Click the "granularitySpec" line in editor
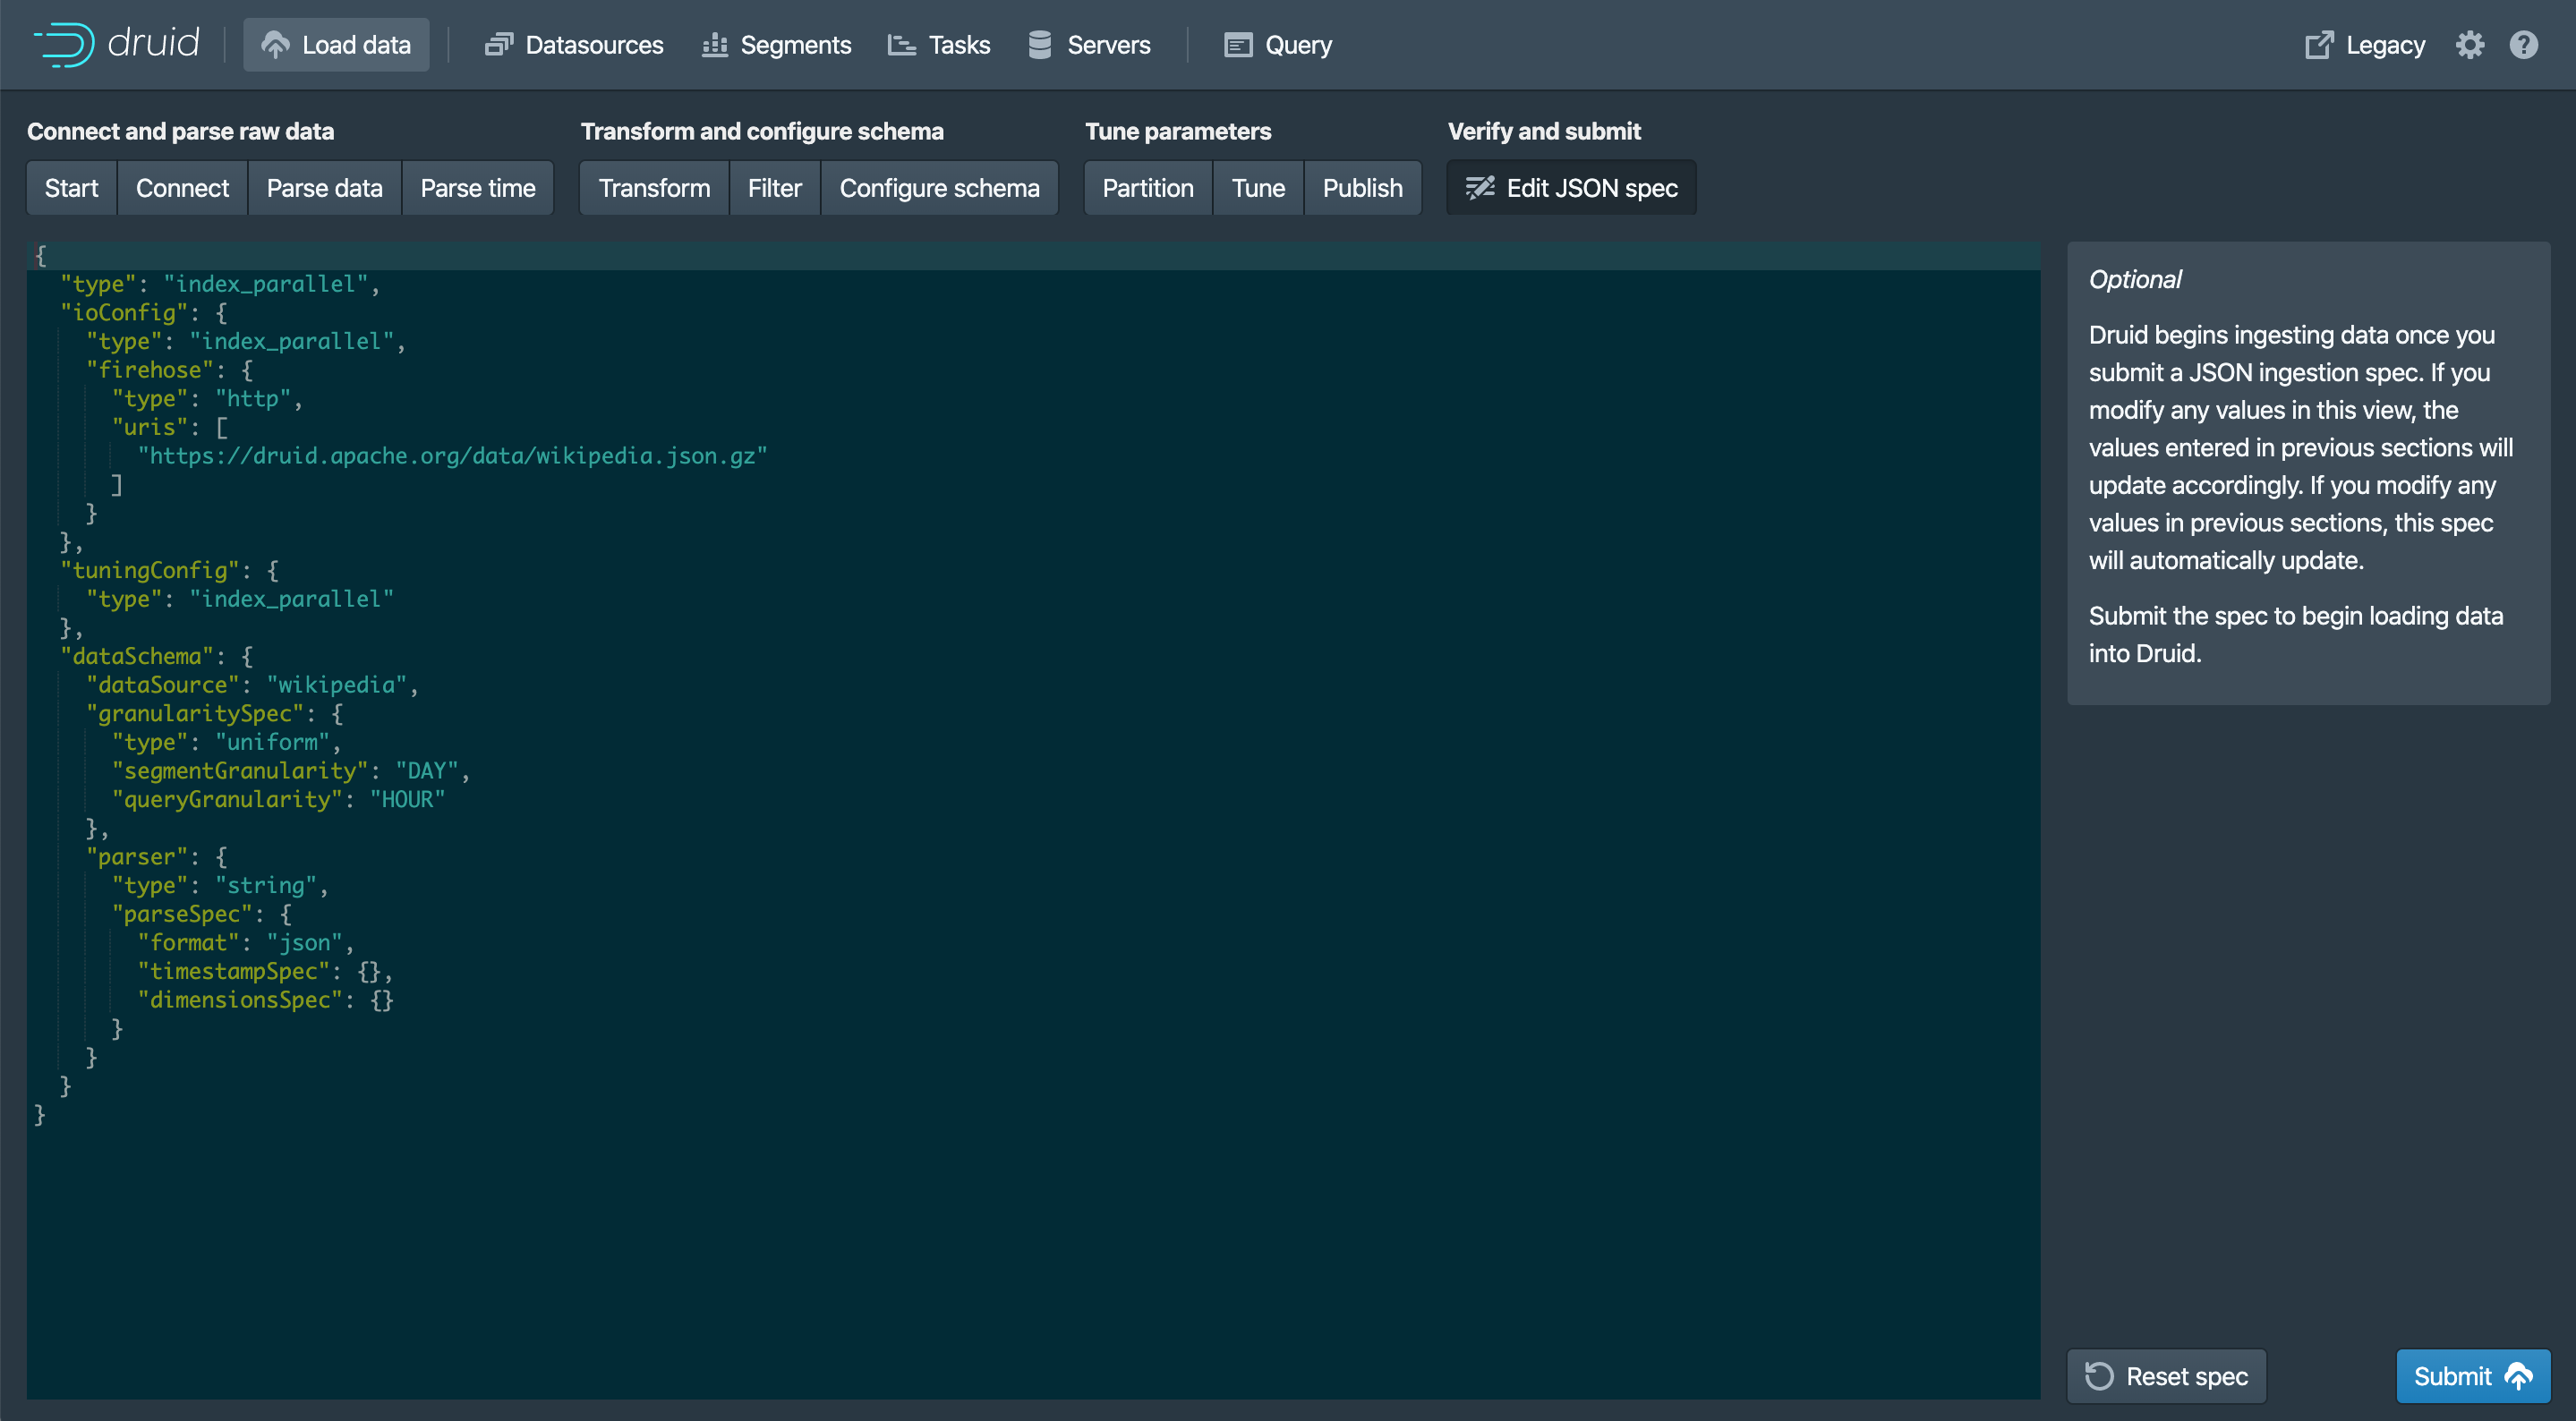This screenshot has width=2576, height=1421. click(x=215, y=714)
